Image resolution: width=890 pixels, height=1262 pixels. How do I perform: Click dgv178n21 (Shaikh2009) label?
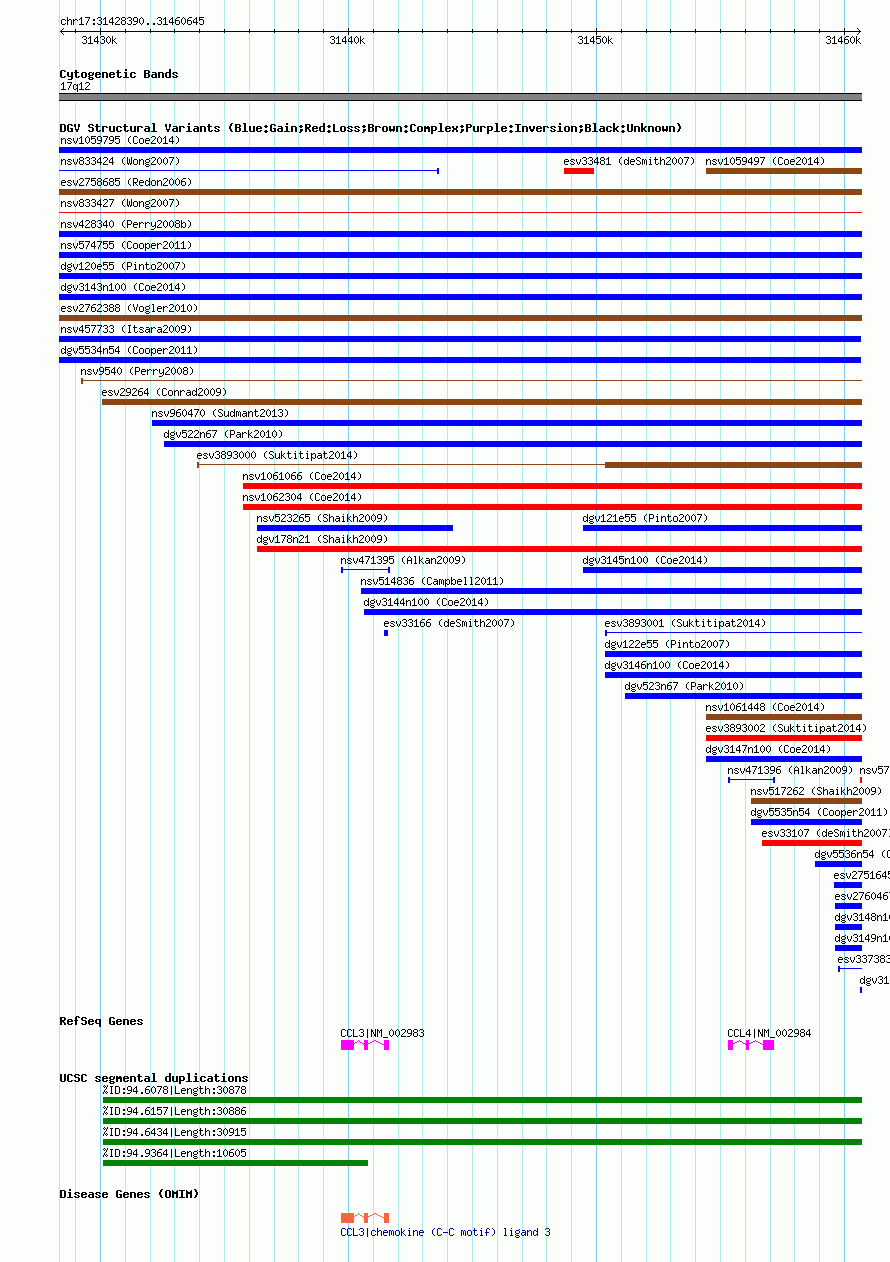click(323, 539)
